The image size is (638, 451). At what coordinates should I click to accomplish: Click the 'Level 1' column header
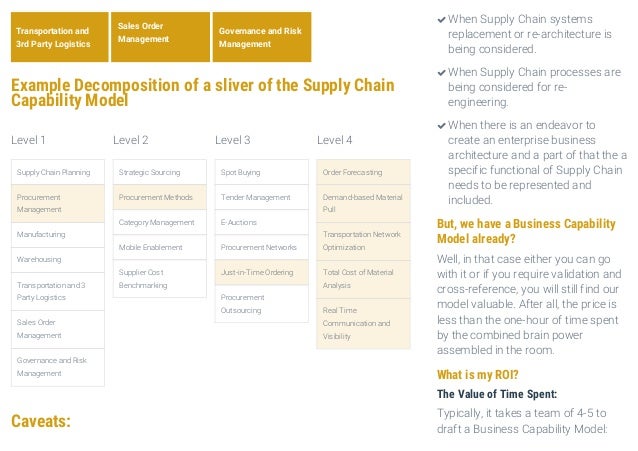[28, 139]
